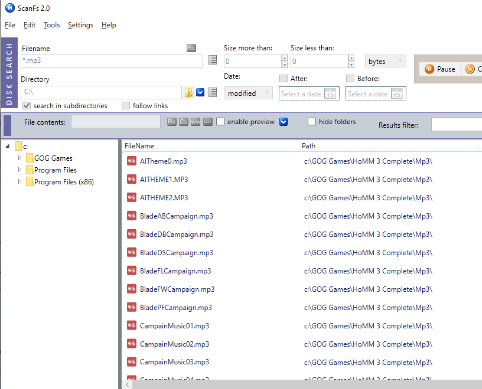Click the Program Files folder icon
The image size is (482, 389).
pyautogui.click(x=30, y=170)
